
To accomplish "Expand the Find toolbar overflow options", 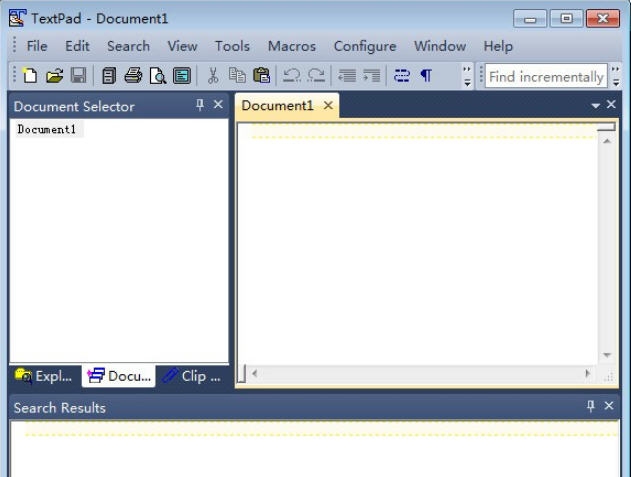I will [616, 76].
